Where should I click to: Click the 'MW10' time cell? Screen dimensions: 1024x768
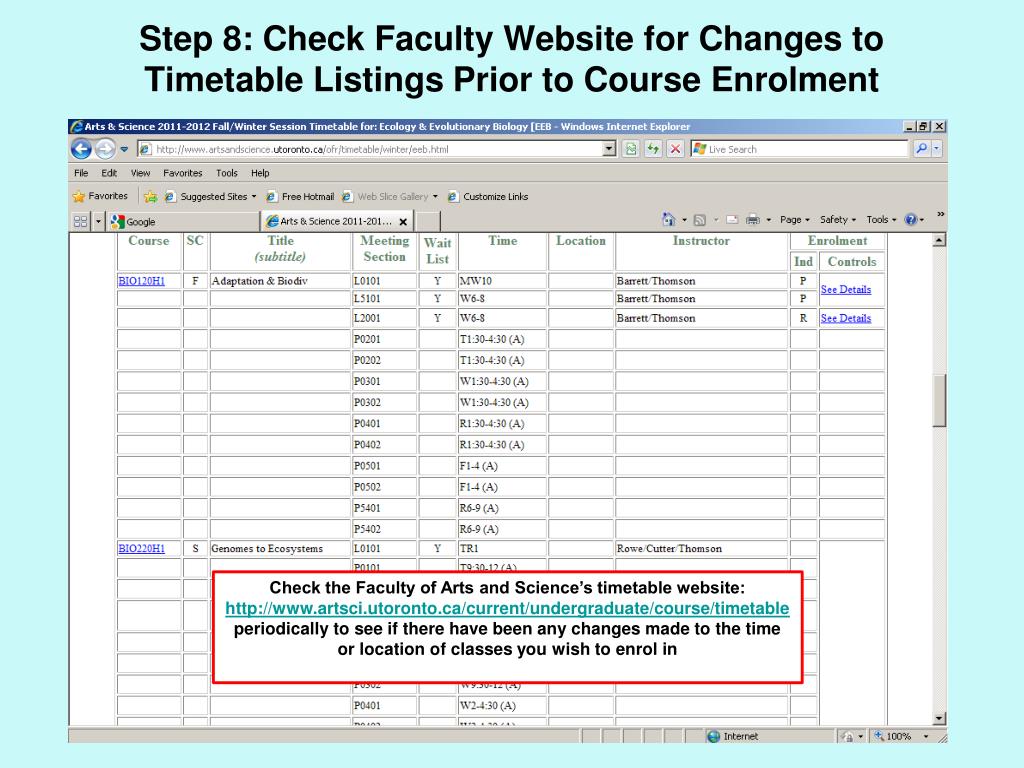502,281
